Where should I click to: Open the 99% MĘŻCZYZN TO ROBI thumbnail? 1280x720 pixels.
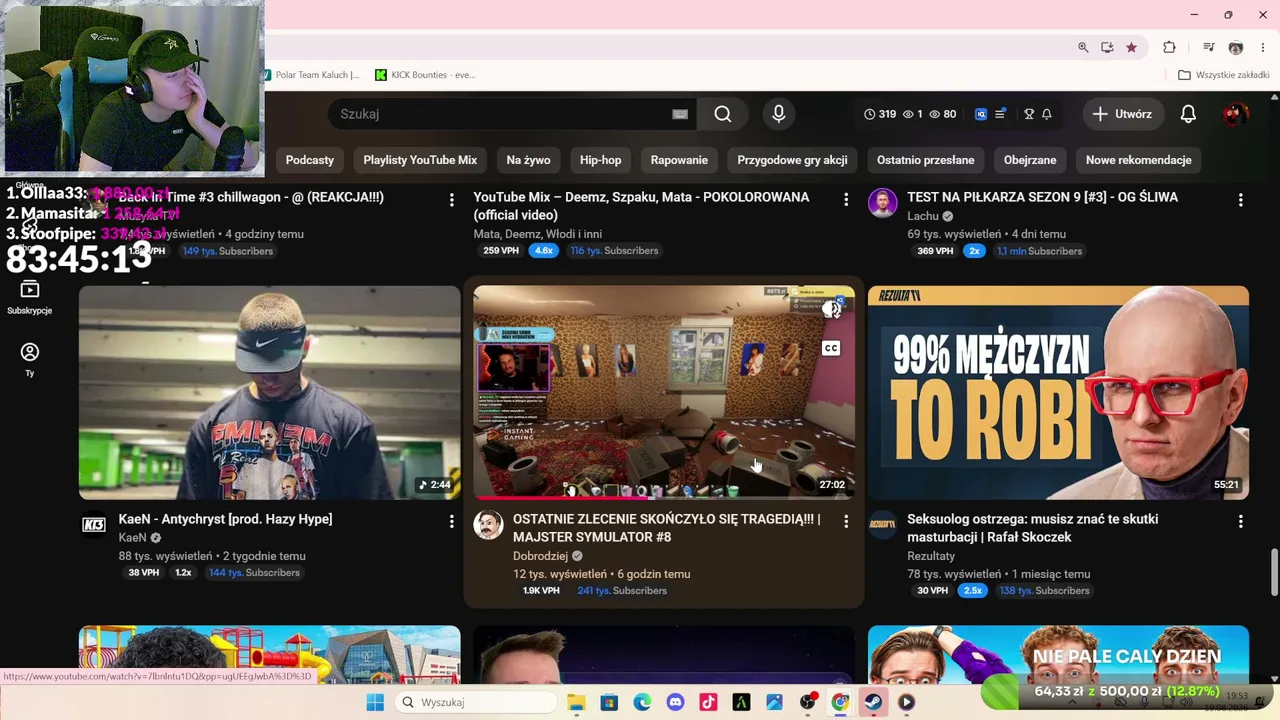[1058, 392]
